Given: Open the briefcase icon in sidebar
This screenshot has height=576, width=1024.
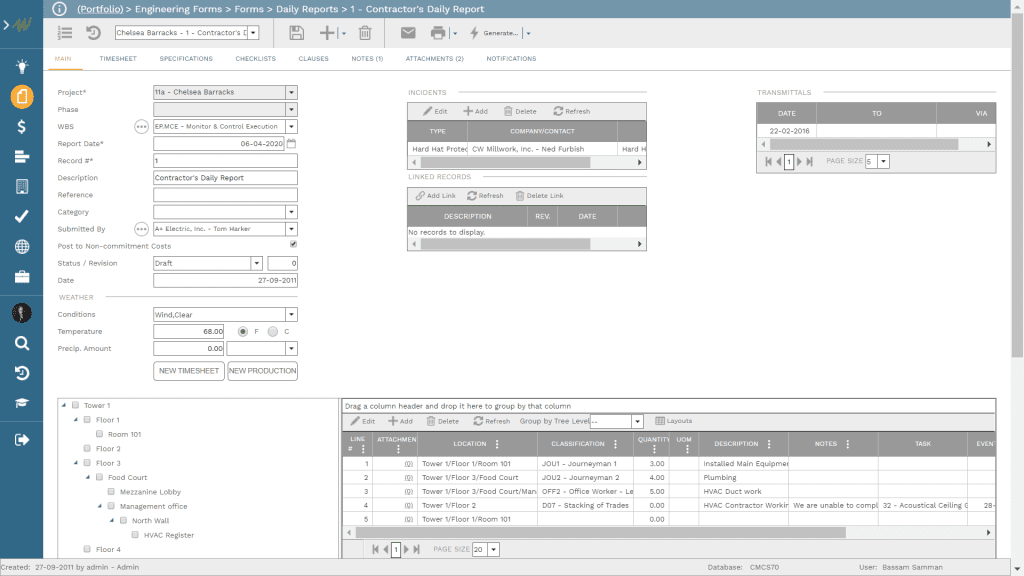Looking at the screenshot, I should click(x=22, y=277).
